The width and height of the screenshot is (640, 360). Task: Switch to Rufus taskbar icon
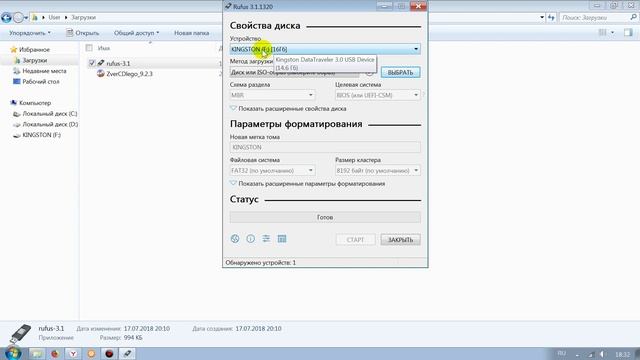pos(127,353)
